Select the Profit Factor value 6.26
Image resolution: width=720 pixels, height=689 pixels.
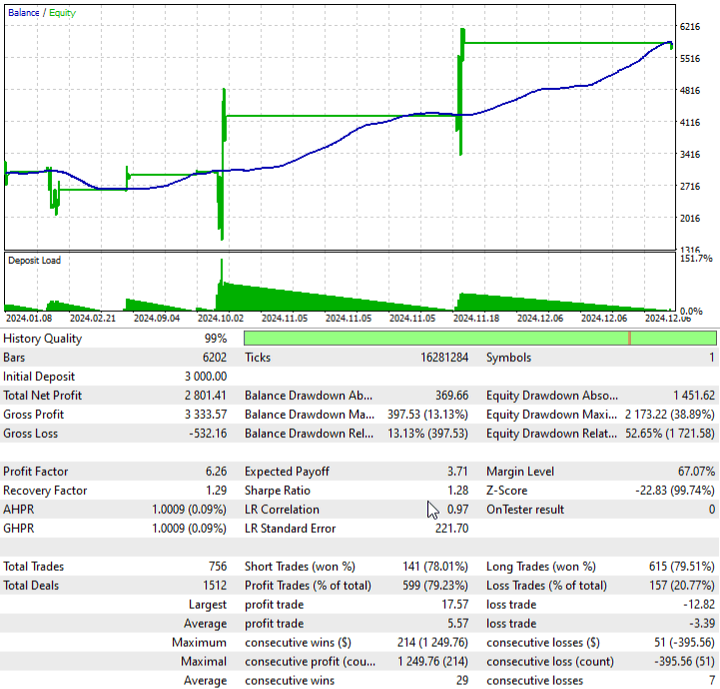click(216, 471)
